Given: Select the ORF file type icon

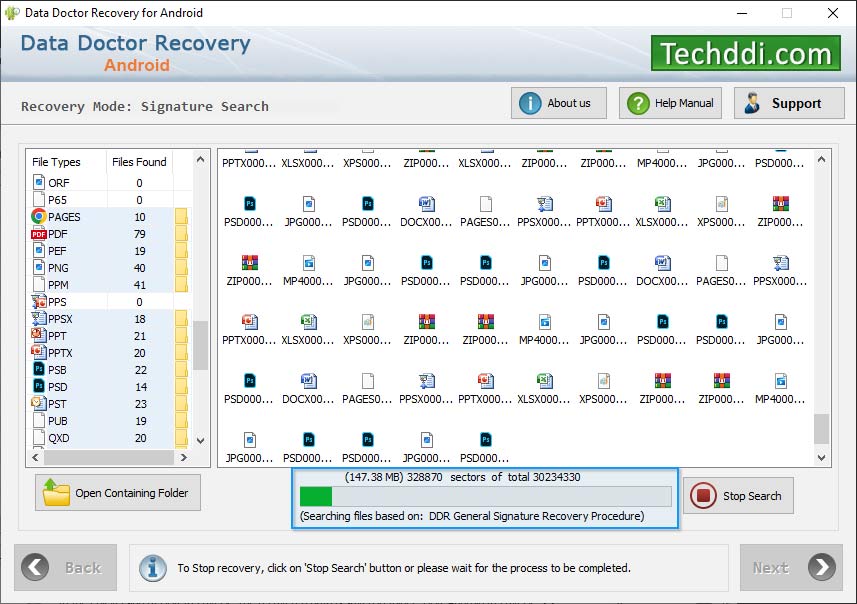Looking at the screenshot, I should click(39, 182).
